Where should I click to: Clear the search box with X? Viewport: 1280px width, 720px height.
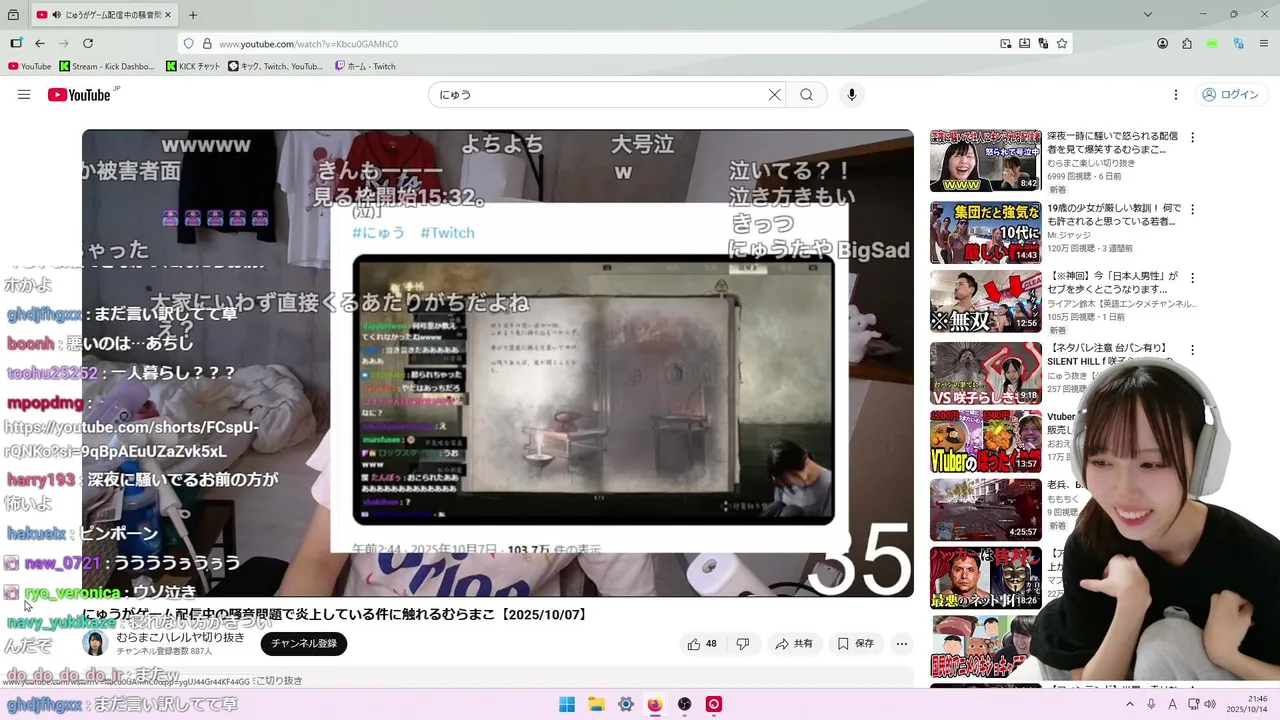(774, 95)
